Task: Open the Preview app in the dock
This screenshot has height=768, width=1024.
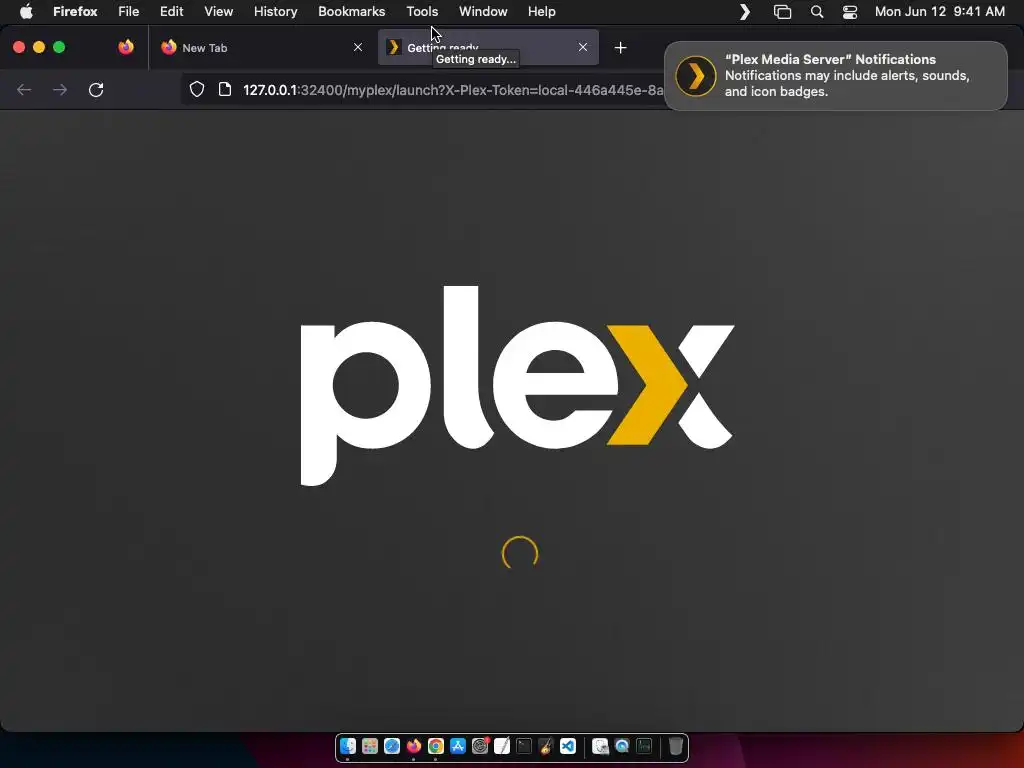Action: [x=600, y=746]
